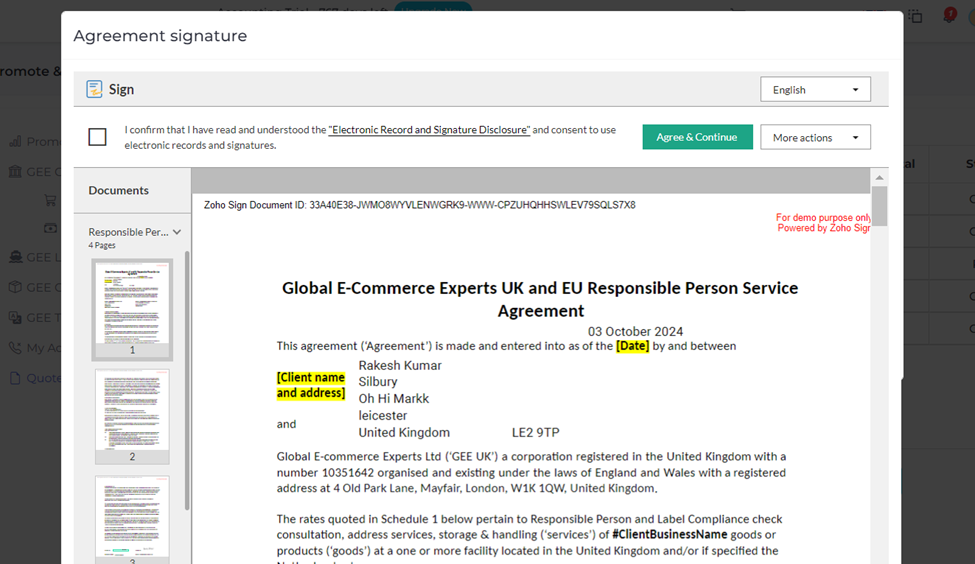Tick the electronic signature consent checkbox
975x564 pixels.
(x=97, y=137)
